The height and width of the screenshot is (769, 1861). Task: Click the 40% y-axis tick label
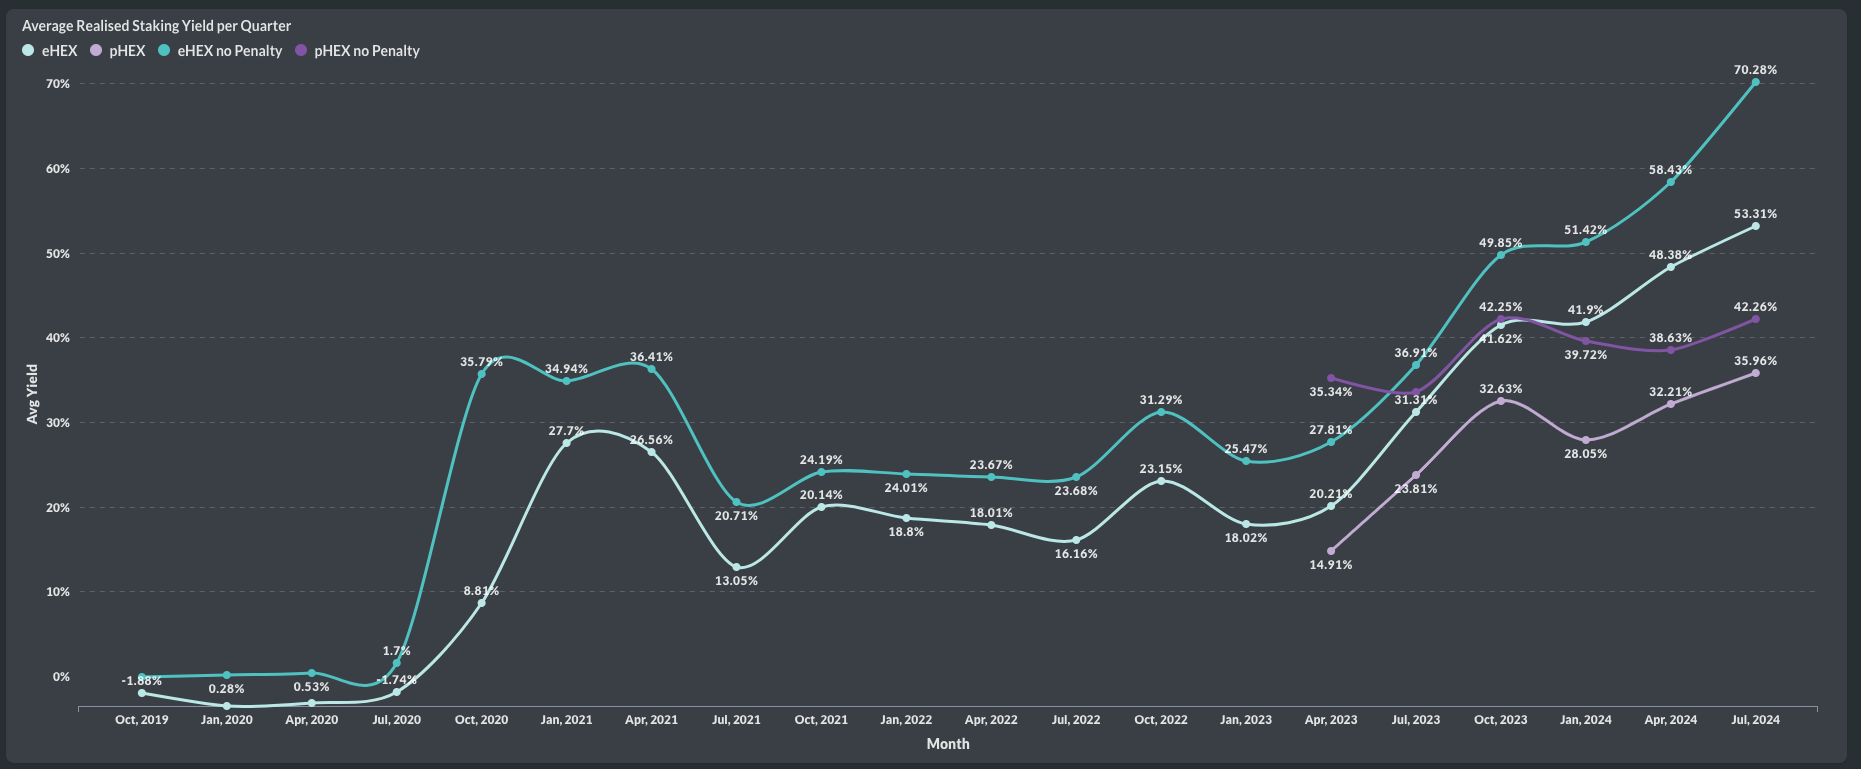(x=58, y=338)
